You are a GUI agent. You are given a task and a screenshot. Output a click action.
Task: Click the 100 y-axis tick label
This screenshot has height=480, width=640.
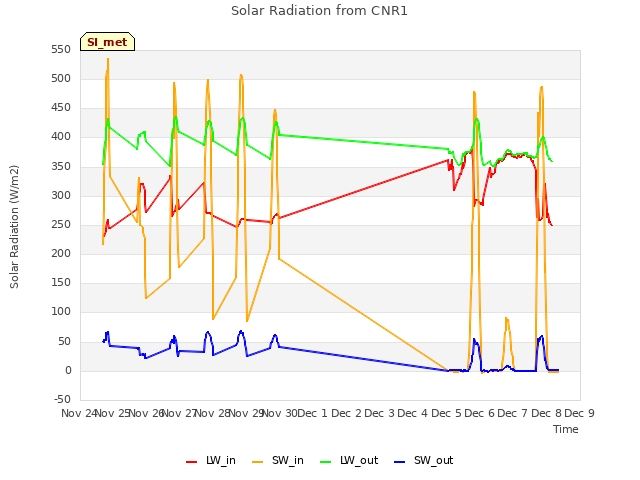61,312
